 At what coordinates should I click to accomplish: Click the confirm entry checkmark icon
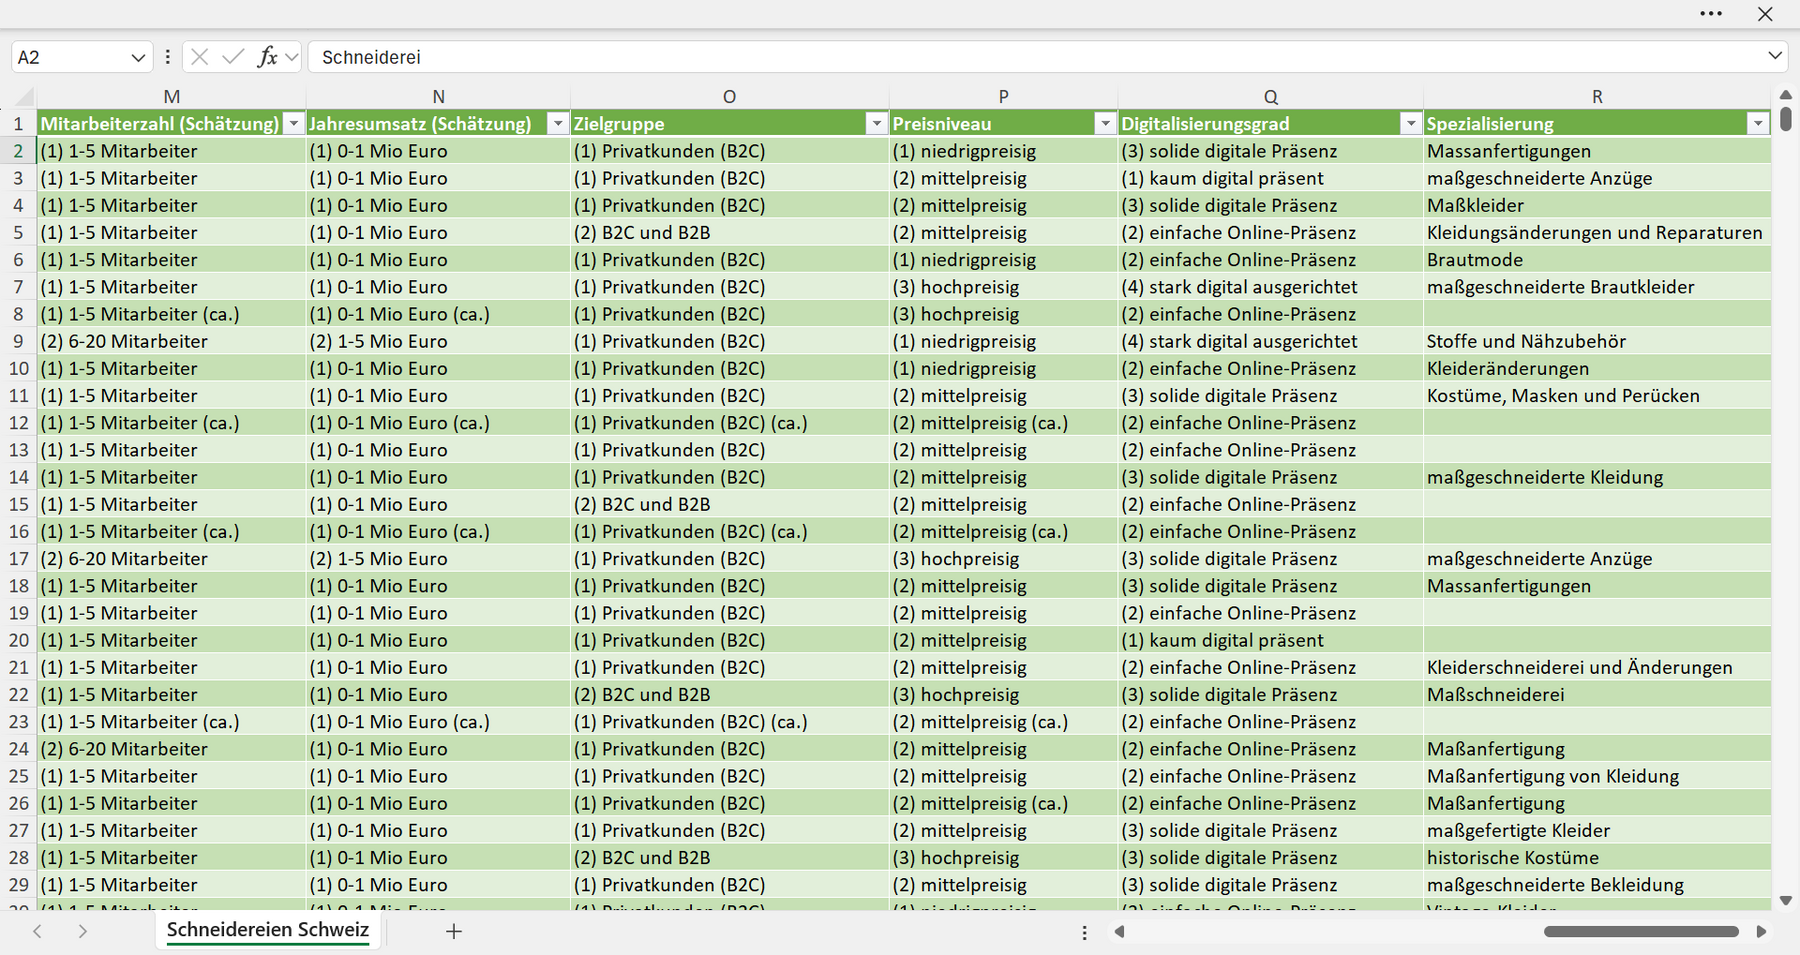tap(233, 57)
